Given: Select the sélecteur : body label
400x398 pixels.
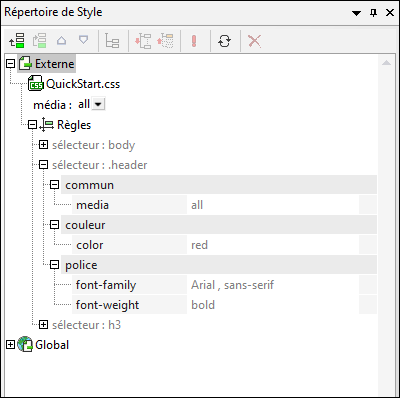Looking at the screenshot, I should [94, 145].
